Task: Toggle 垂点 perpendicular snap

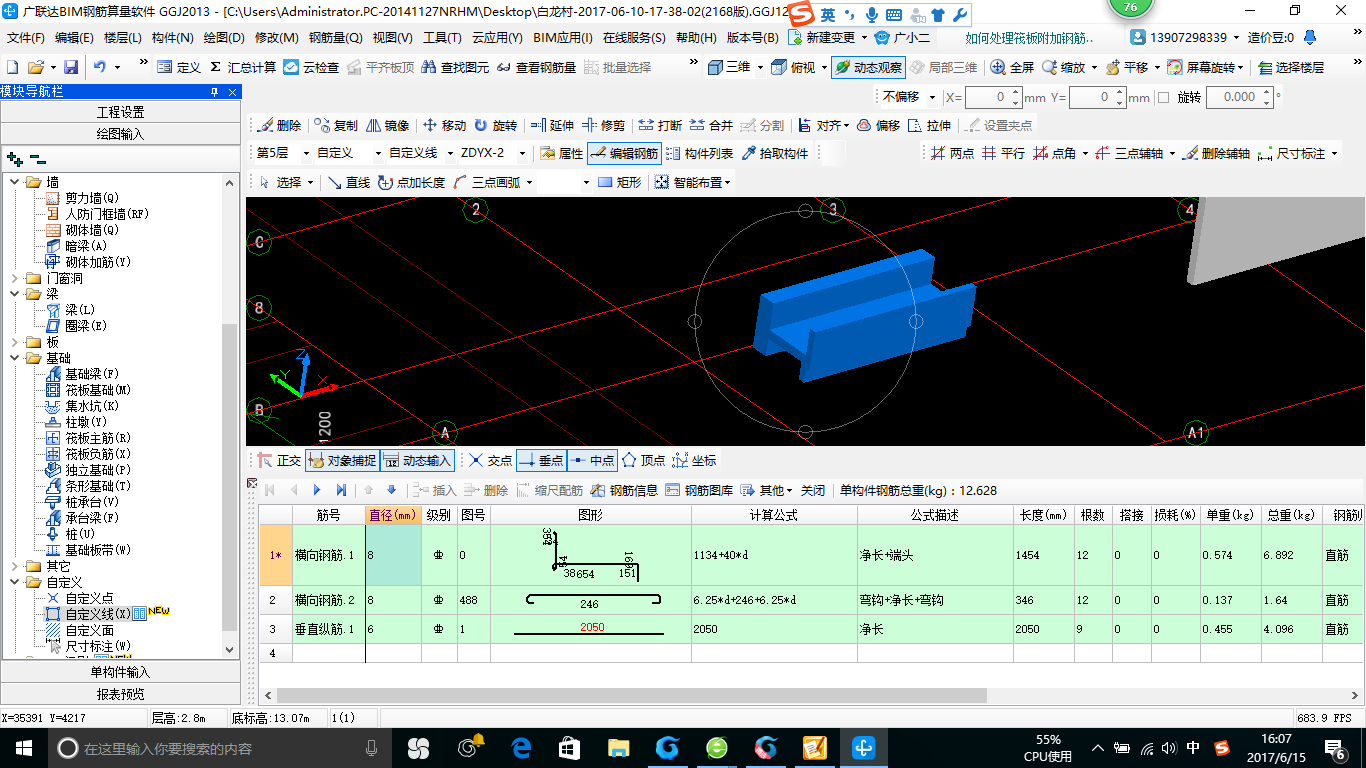Action: click(x=541, y=460)
